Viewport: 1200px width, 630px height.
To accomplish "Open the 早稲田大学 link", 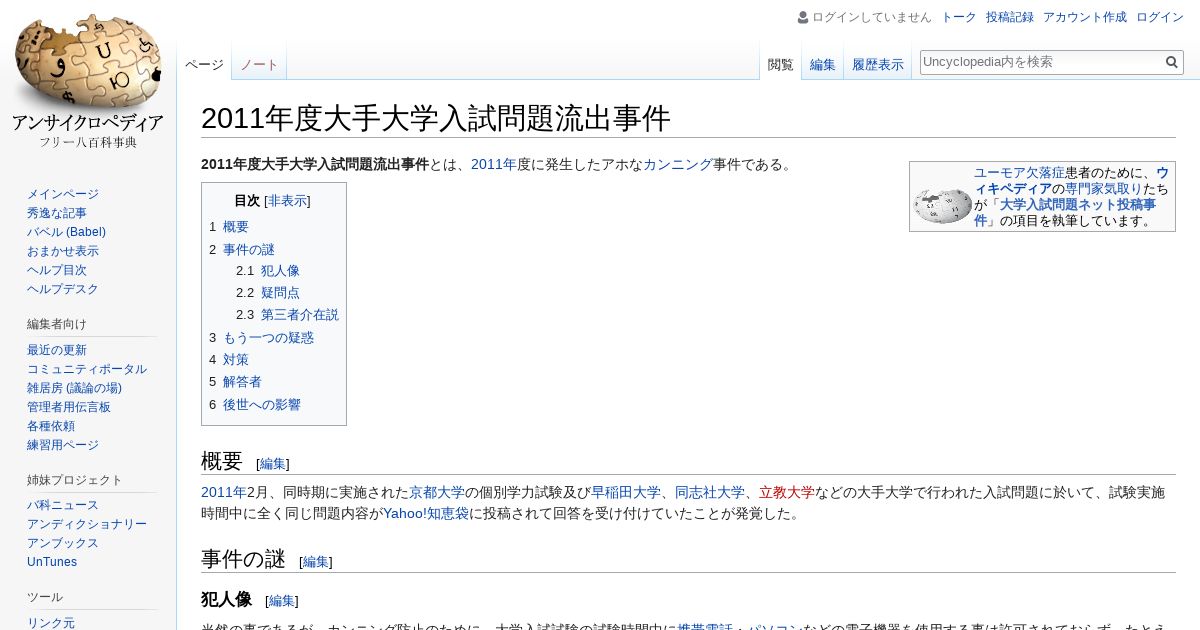I will (x=626, y=493).
